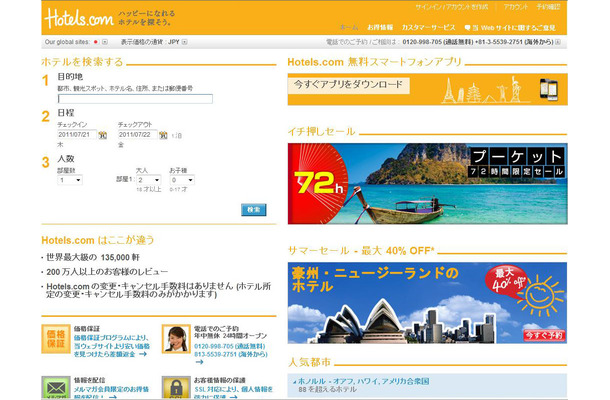Viewport: 610px width, 400px height.
Task: Click the speech bubble feedback icon
Action: tap(467, 28)
